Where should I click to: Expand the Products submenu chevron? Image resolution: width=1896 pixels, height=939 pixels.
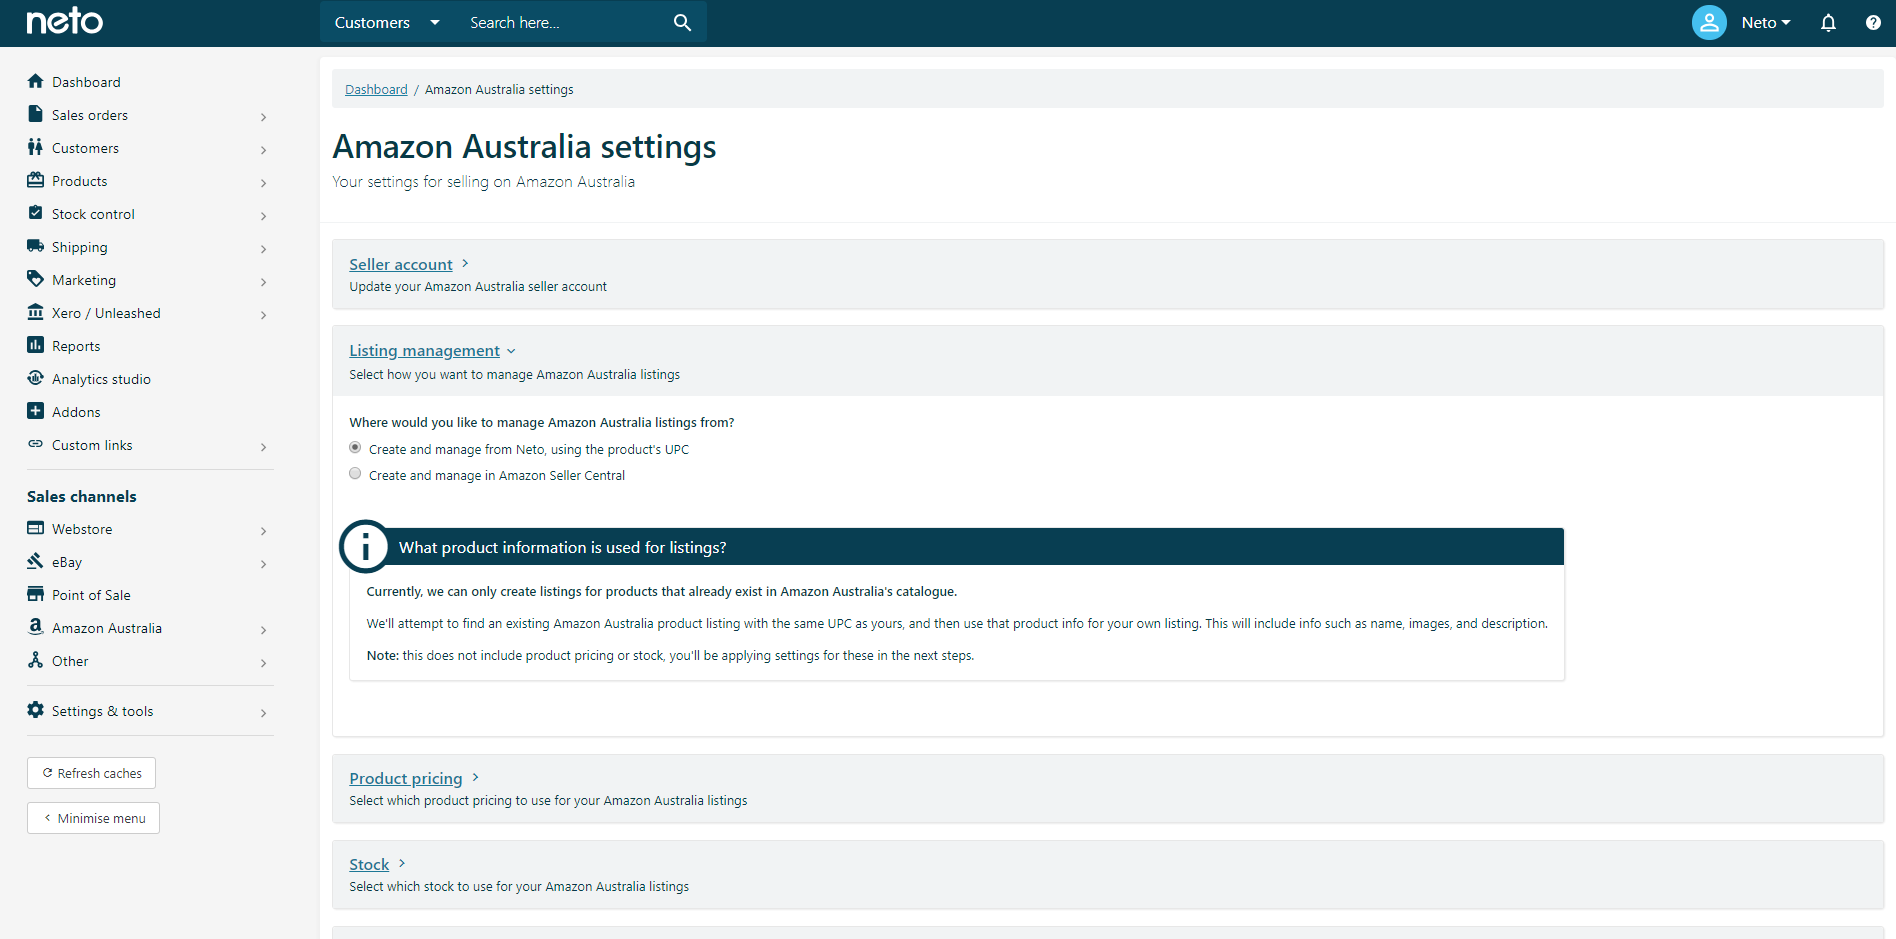(264, 183)
